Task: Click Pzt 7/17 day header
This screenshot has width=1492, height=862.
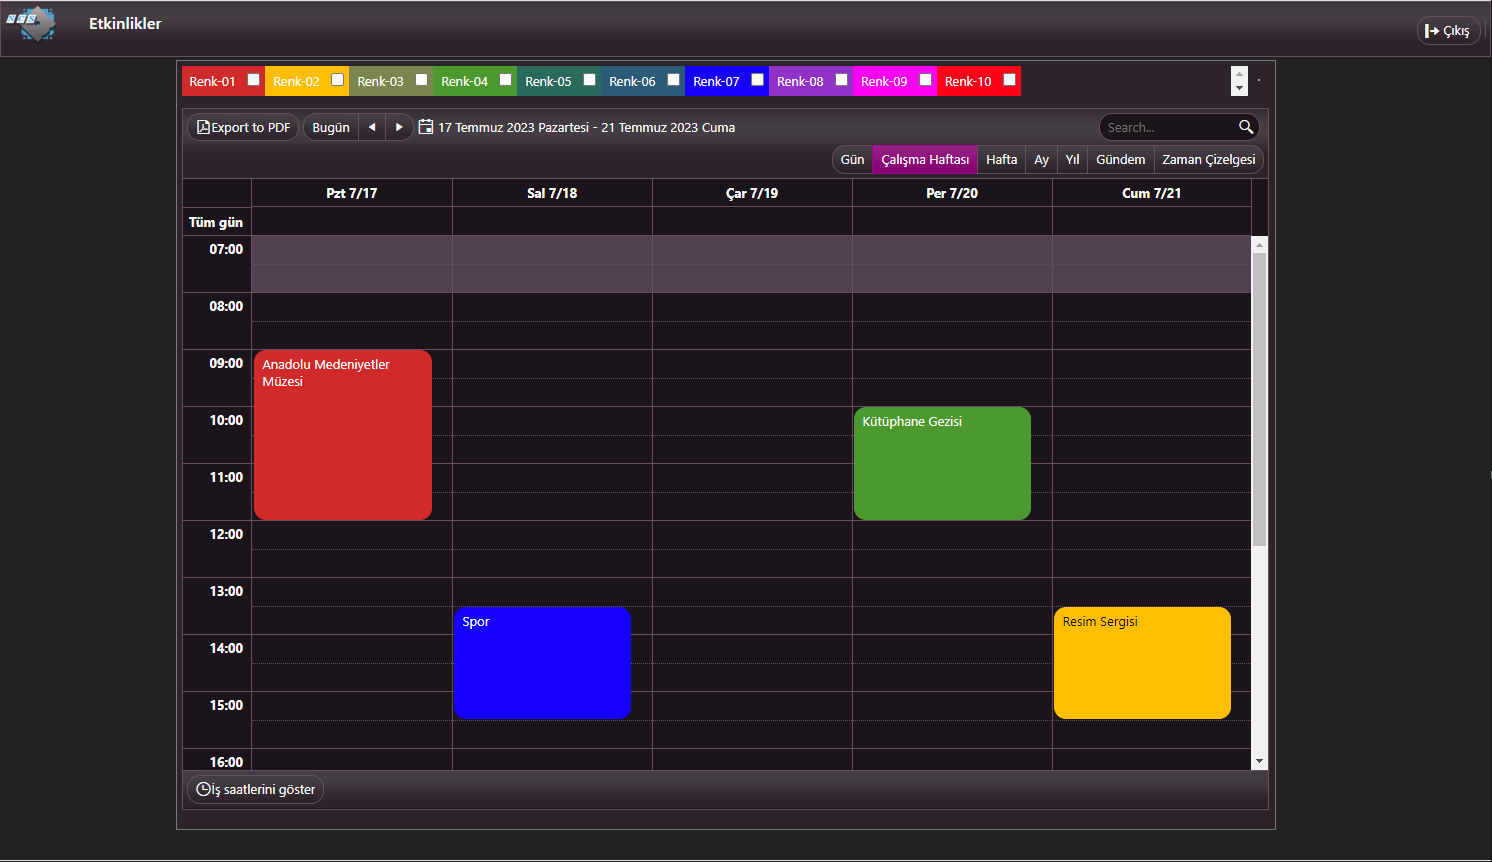Action: point(352,193)
